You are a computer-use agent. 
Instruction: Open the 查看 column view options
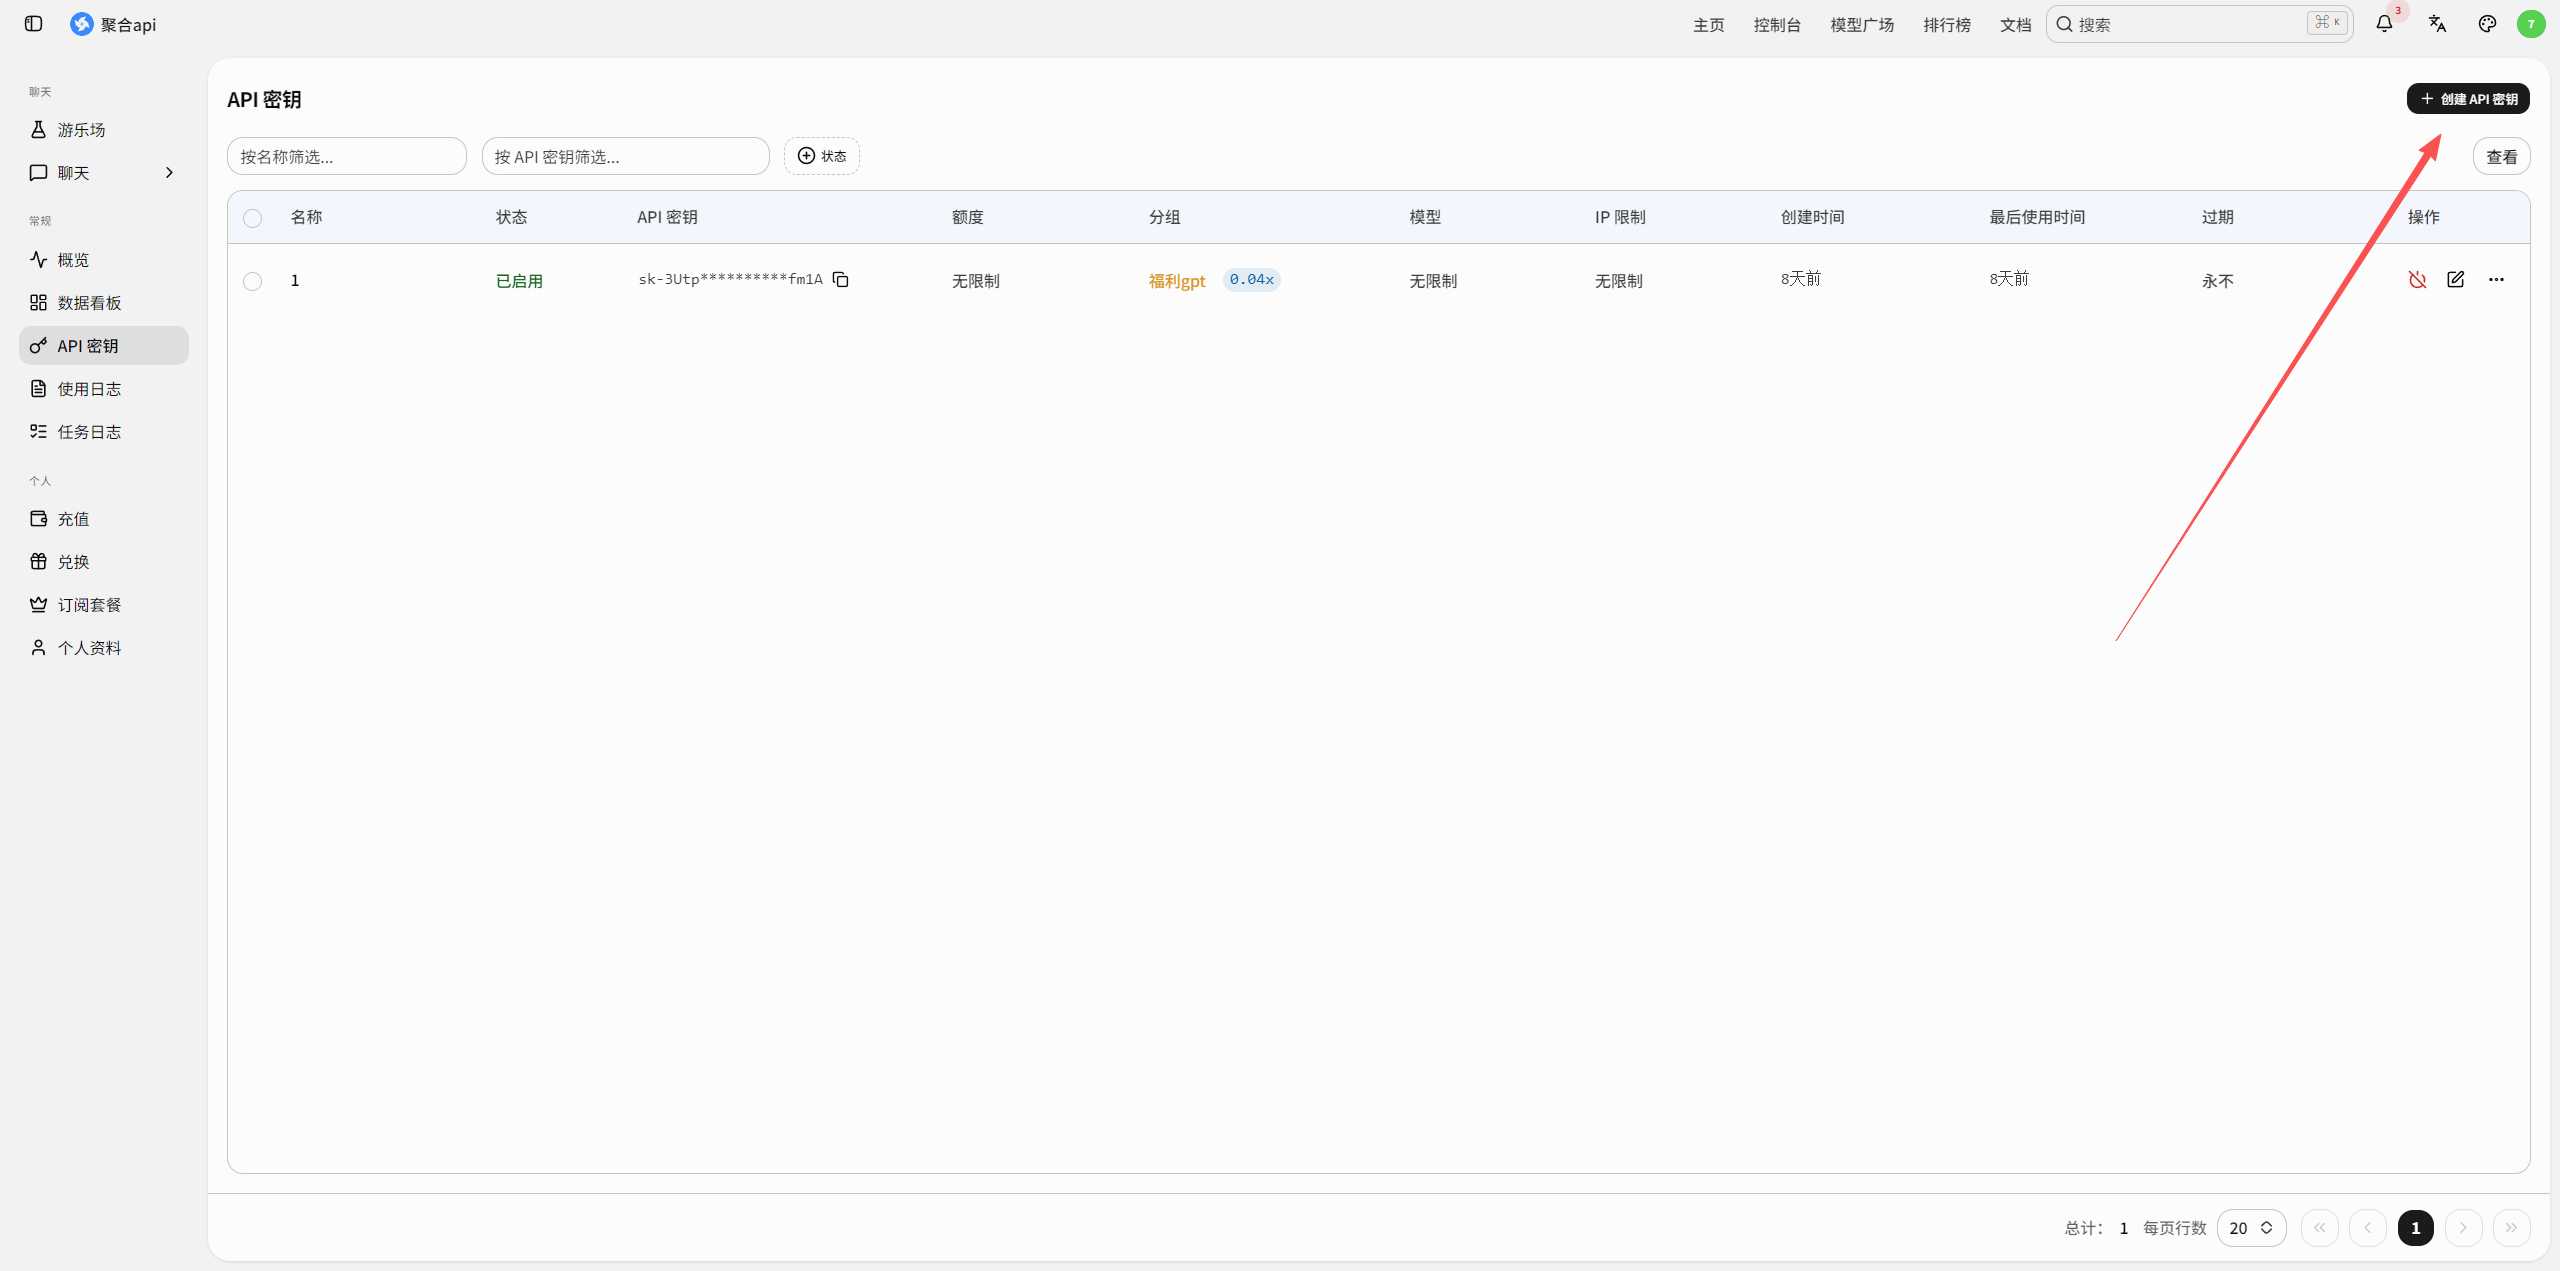[x=2501, y=157]
